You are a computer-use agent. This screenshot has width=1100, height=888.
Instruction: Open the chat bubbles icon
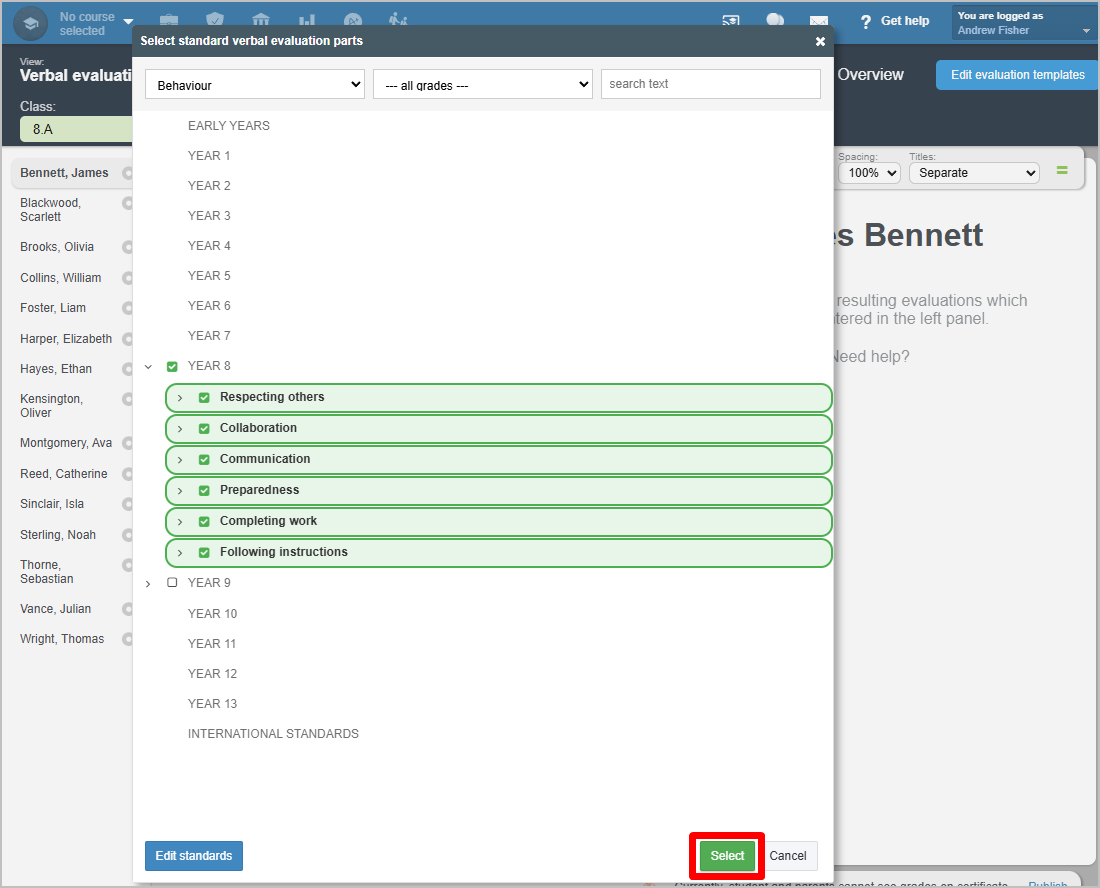(x=775, y=21)
